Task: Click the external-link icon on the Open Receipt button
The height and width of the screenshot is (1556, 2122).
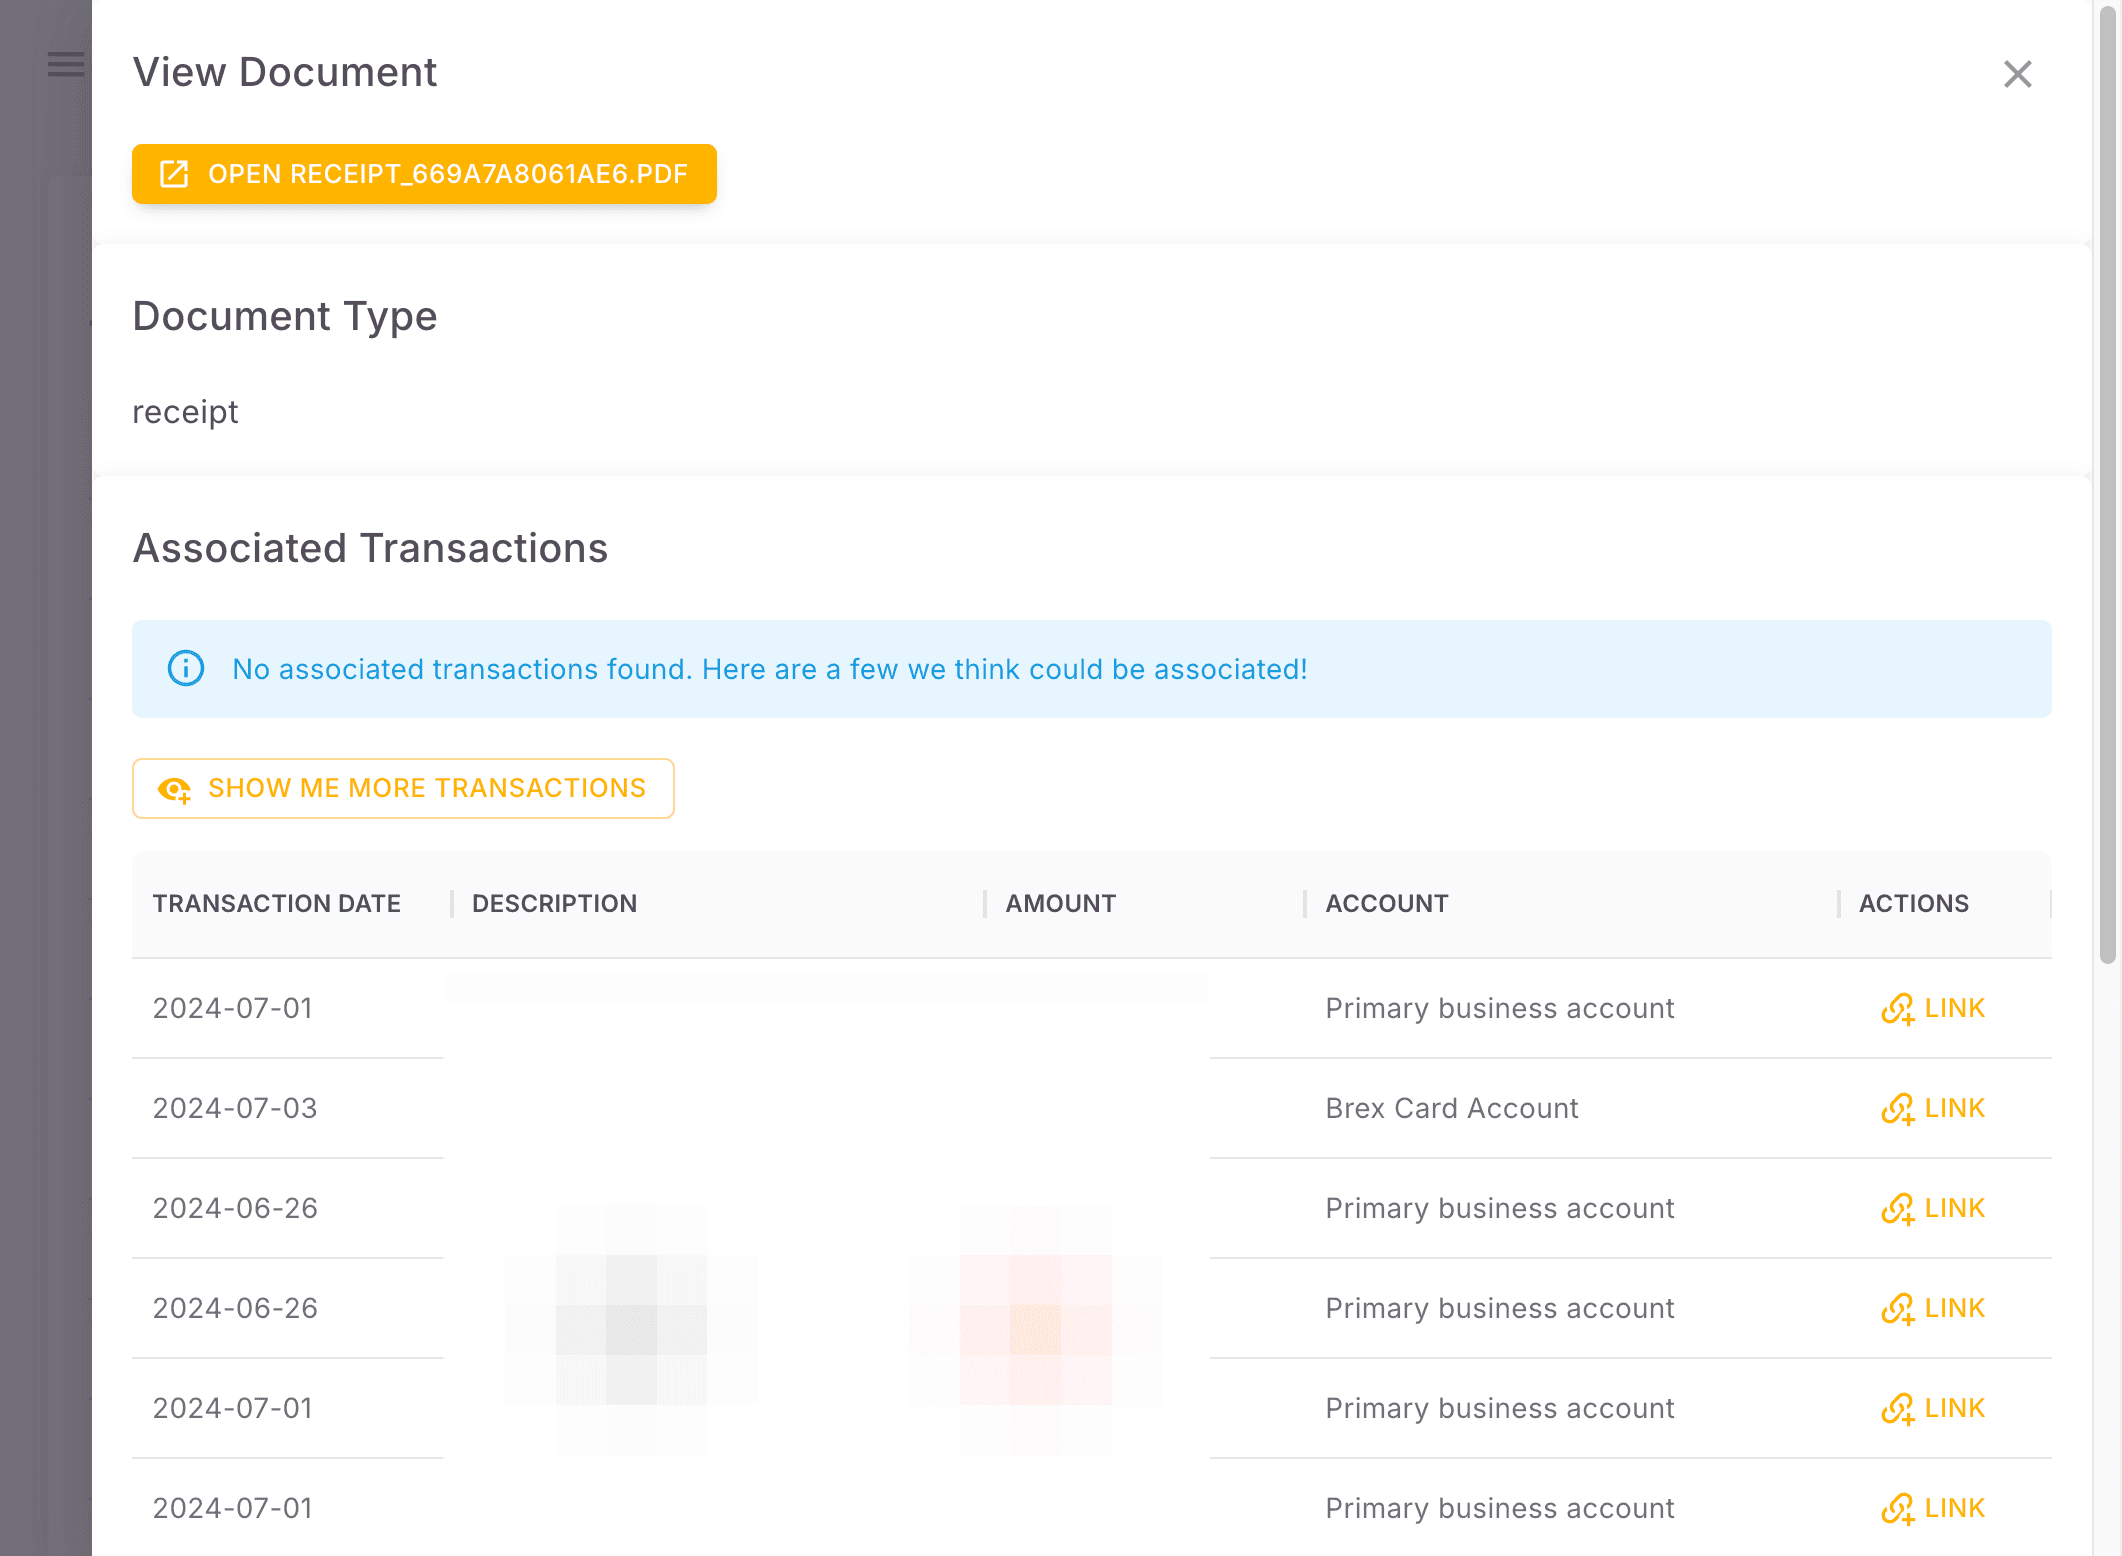Action: (x=175, y=174)
